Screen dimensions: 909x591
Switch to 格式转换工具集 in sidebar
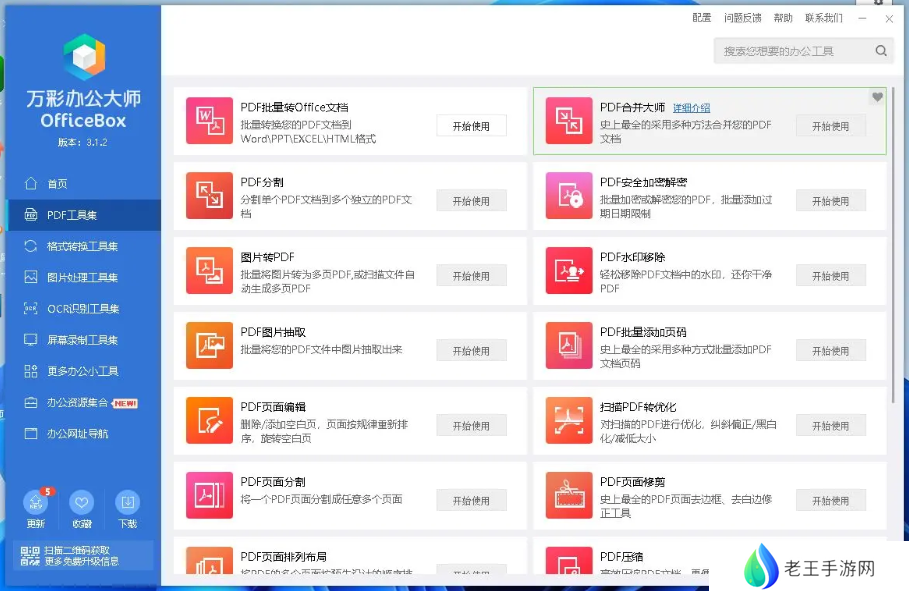pos(82,246)
